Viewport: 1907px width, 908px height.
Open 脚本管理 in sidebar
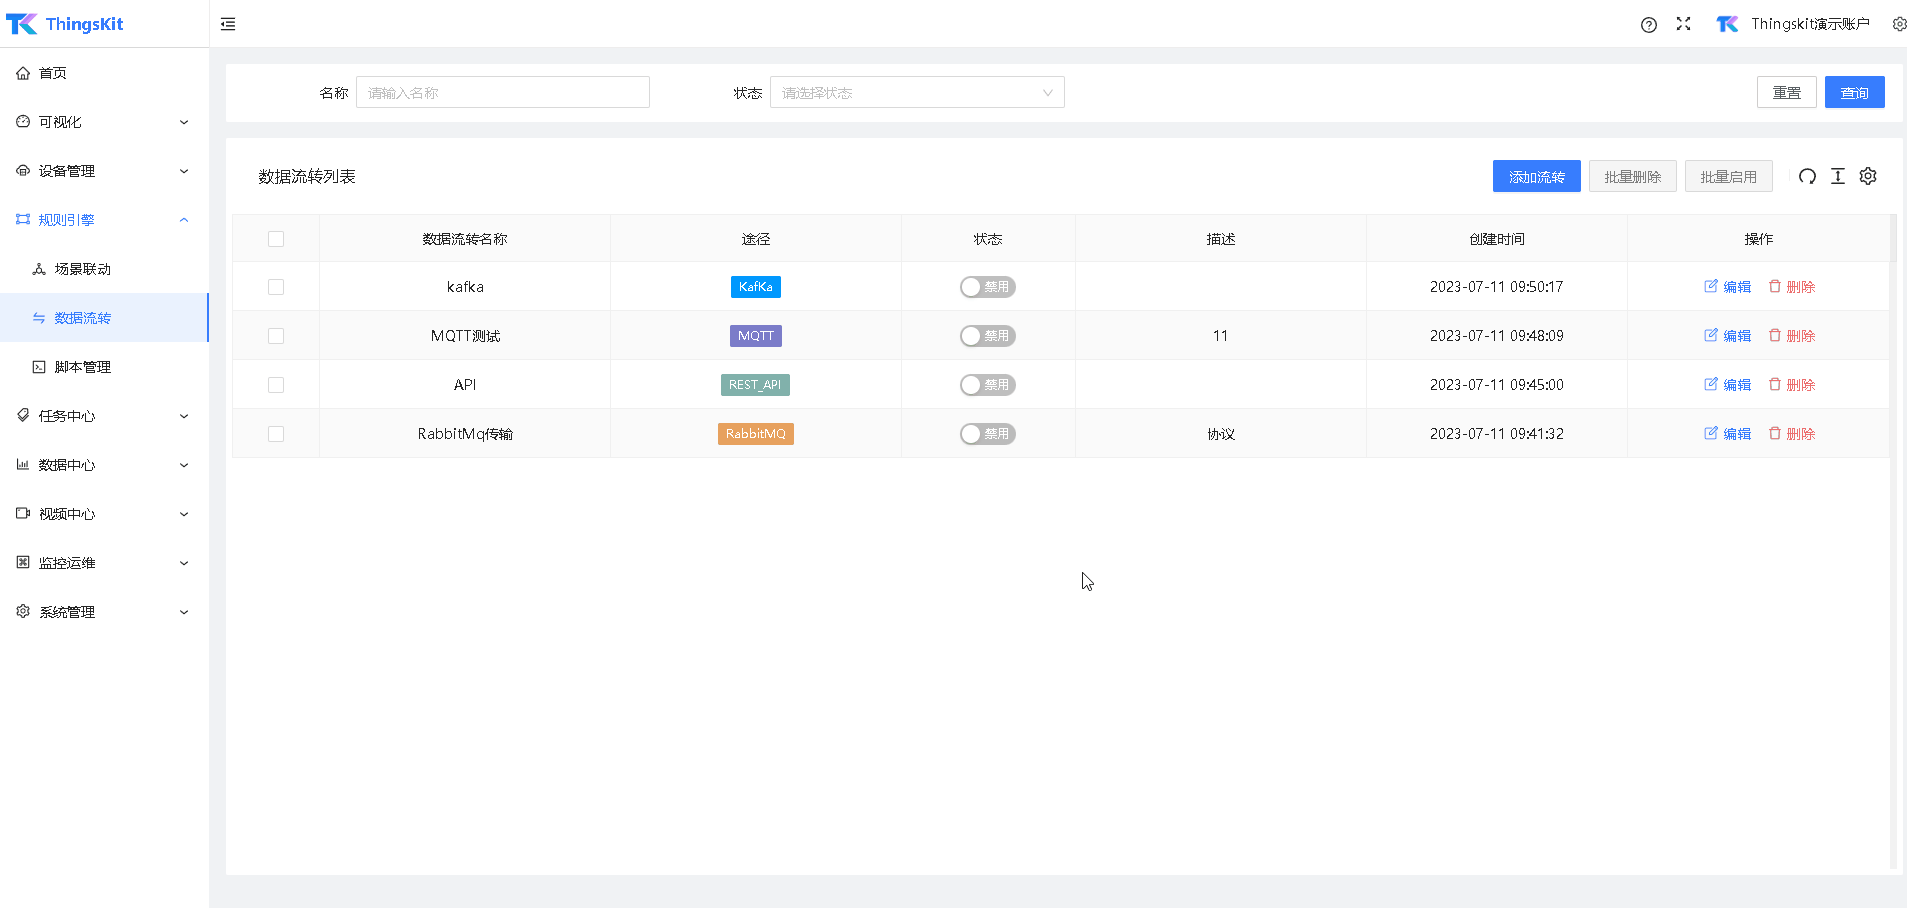(82, 367)
